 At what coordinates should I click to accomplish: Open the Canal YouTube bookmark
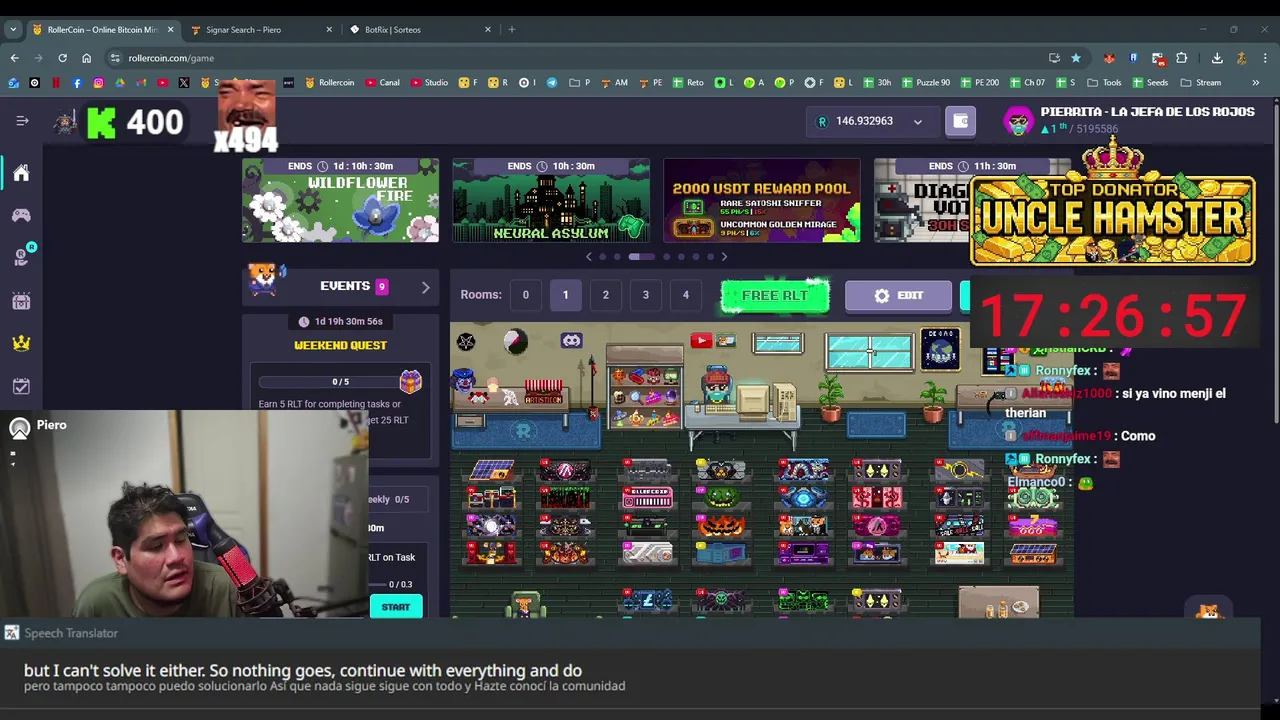pos(383,83)
